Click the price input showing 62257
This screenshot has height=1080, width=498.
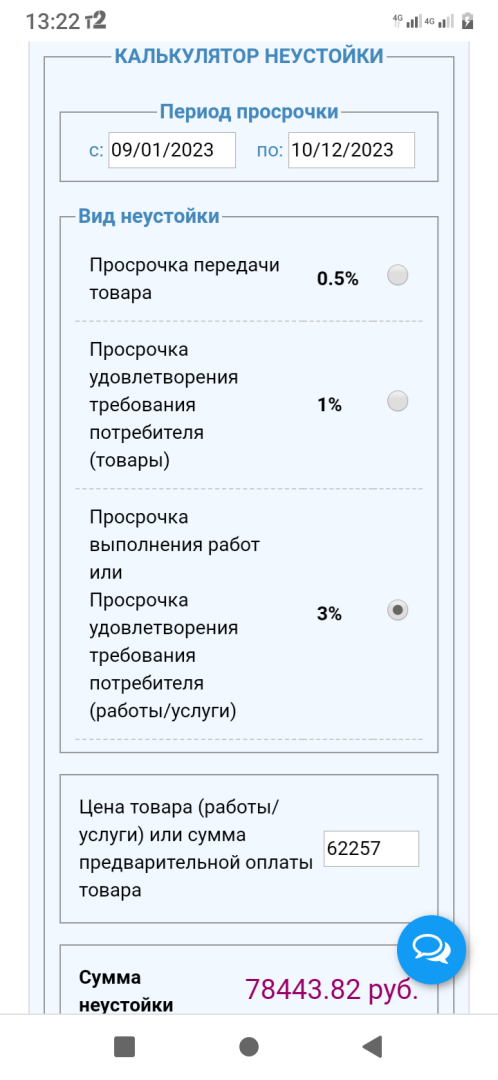tap(371, 849)
